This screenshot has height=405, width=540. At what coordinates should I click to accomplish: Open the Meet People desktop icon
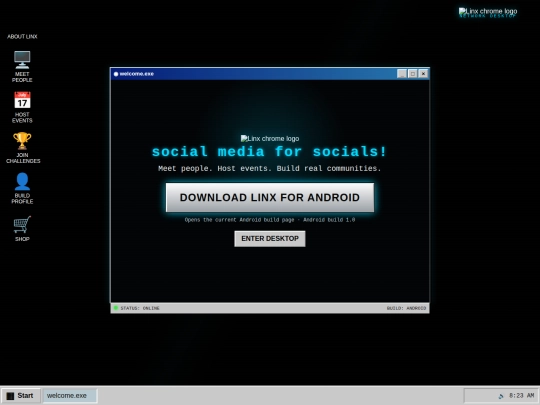[22, 66]
